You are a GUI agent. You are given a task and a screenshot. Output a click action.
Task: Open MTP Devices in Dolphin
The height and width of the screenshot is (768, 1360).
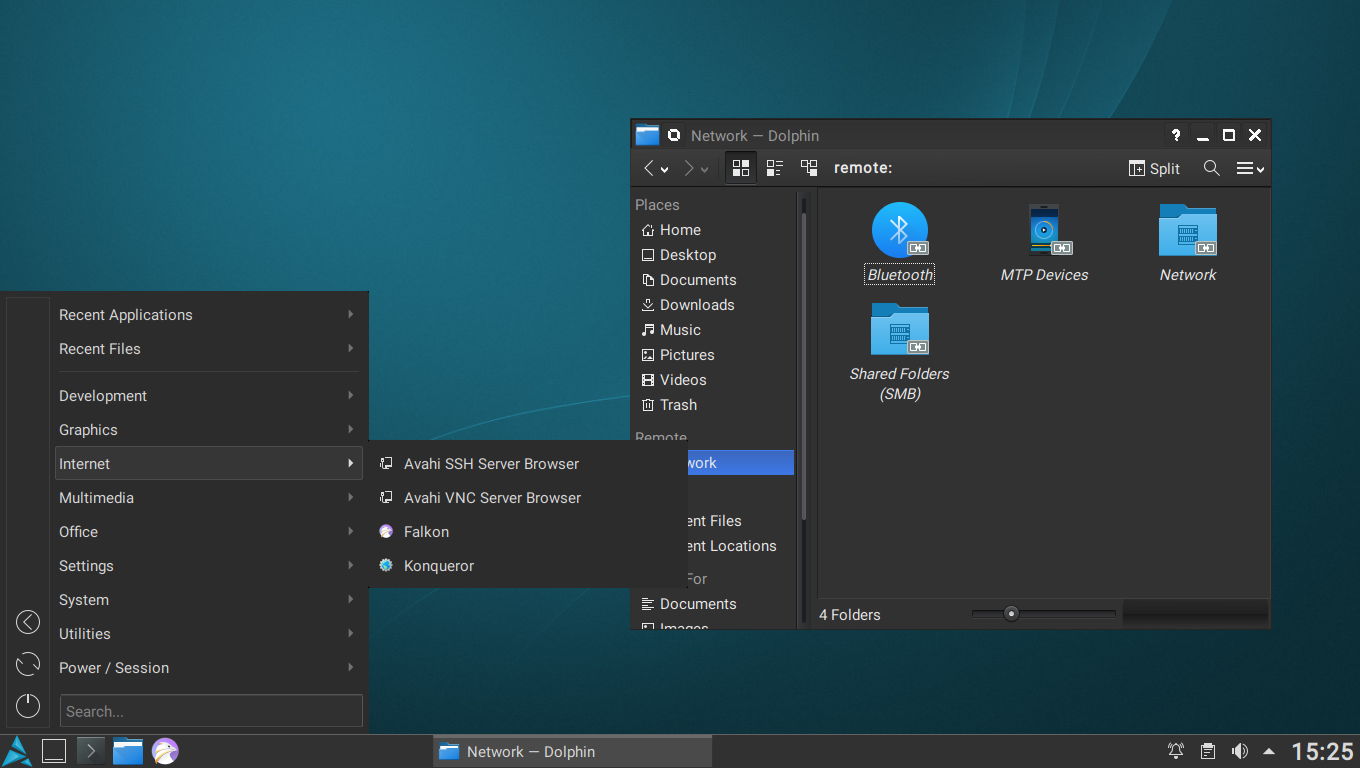[1044, 230]
